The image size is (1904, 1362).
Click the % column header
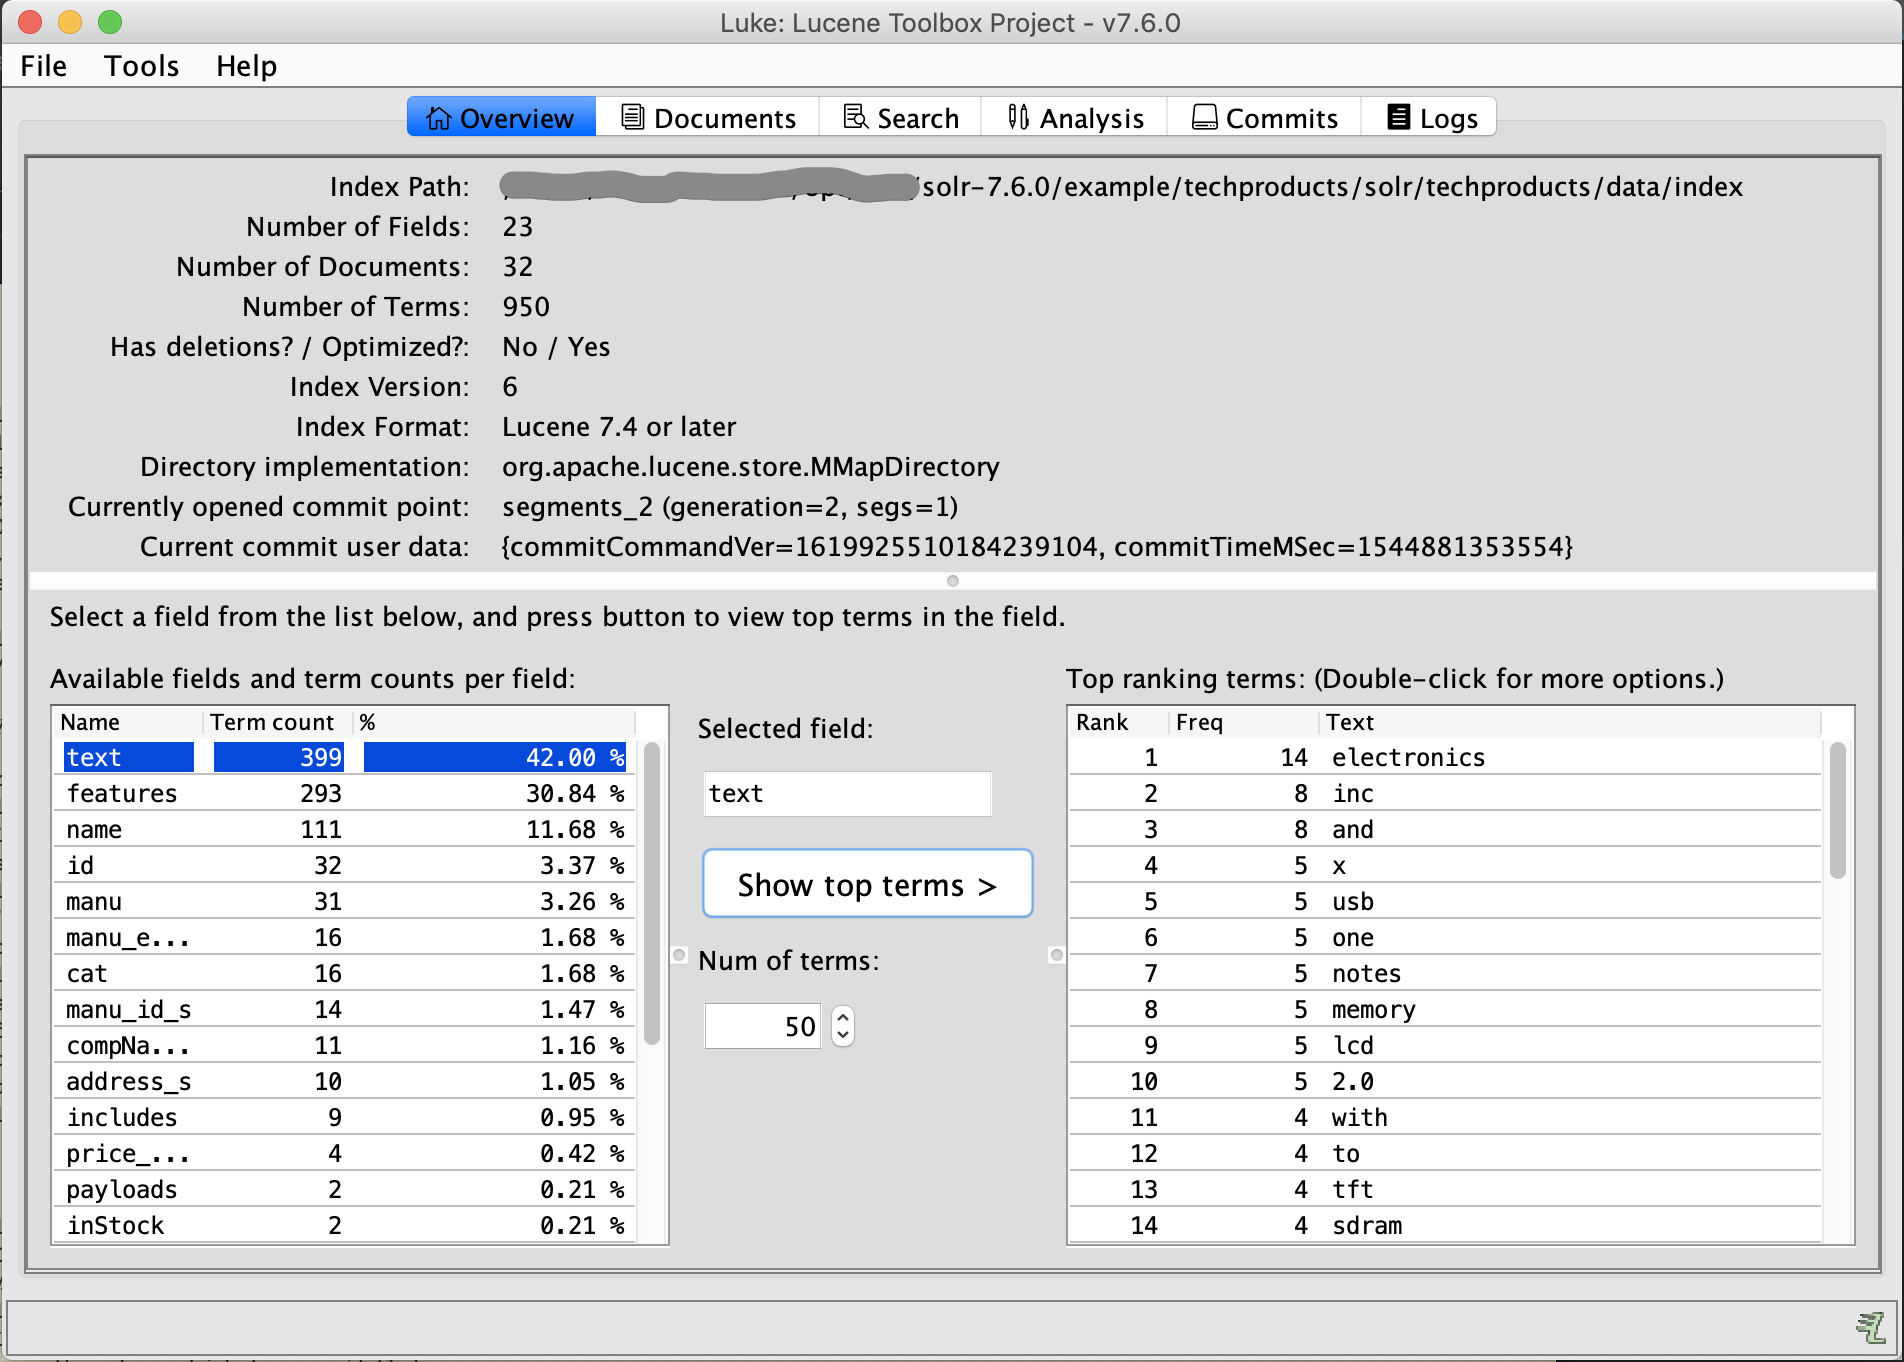point(494,722)
